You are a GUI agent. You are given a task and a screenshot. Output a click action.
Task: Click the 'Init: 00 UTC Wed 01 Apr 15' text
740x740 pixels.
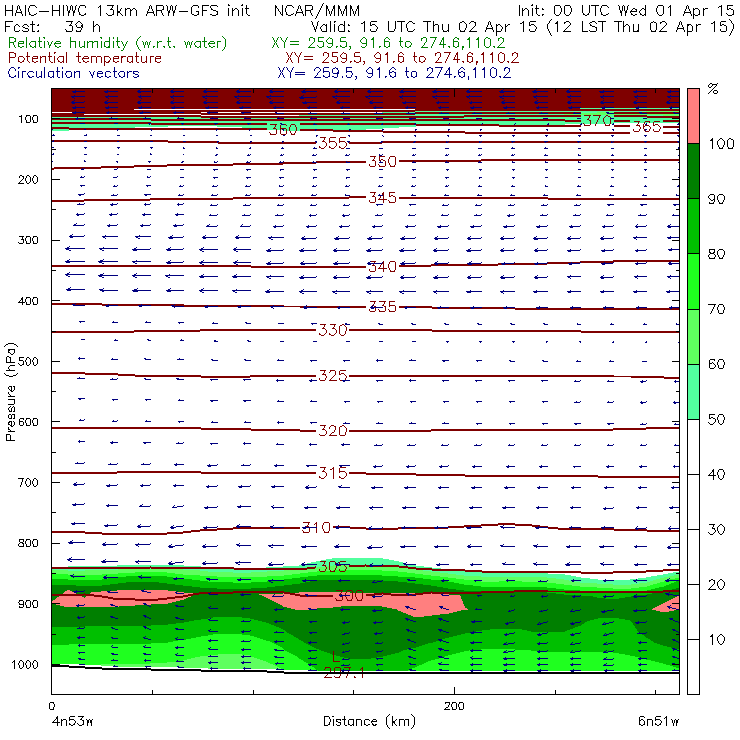pos(626,11)
